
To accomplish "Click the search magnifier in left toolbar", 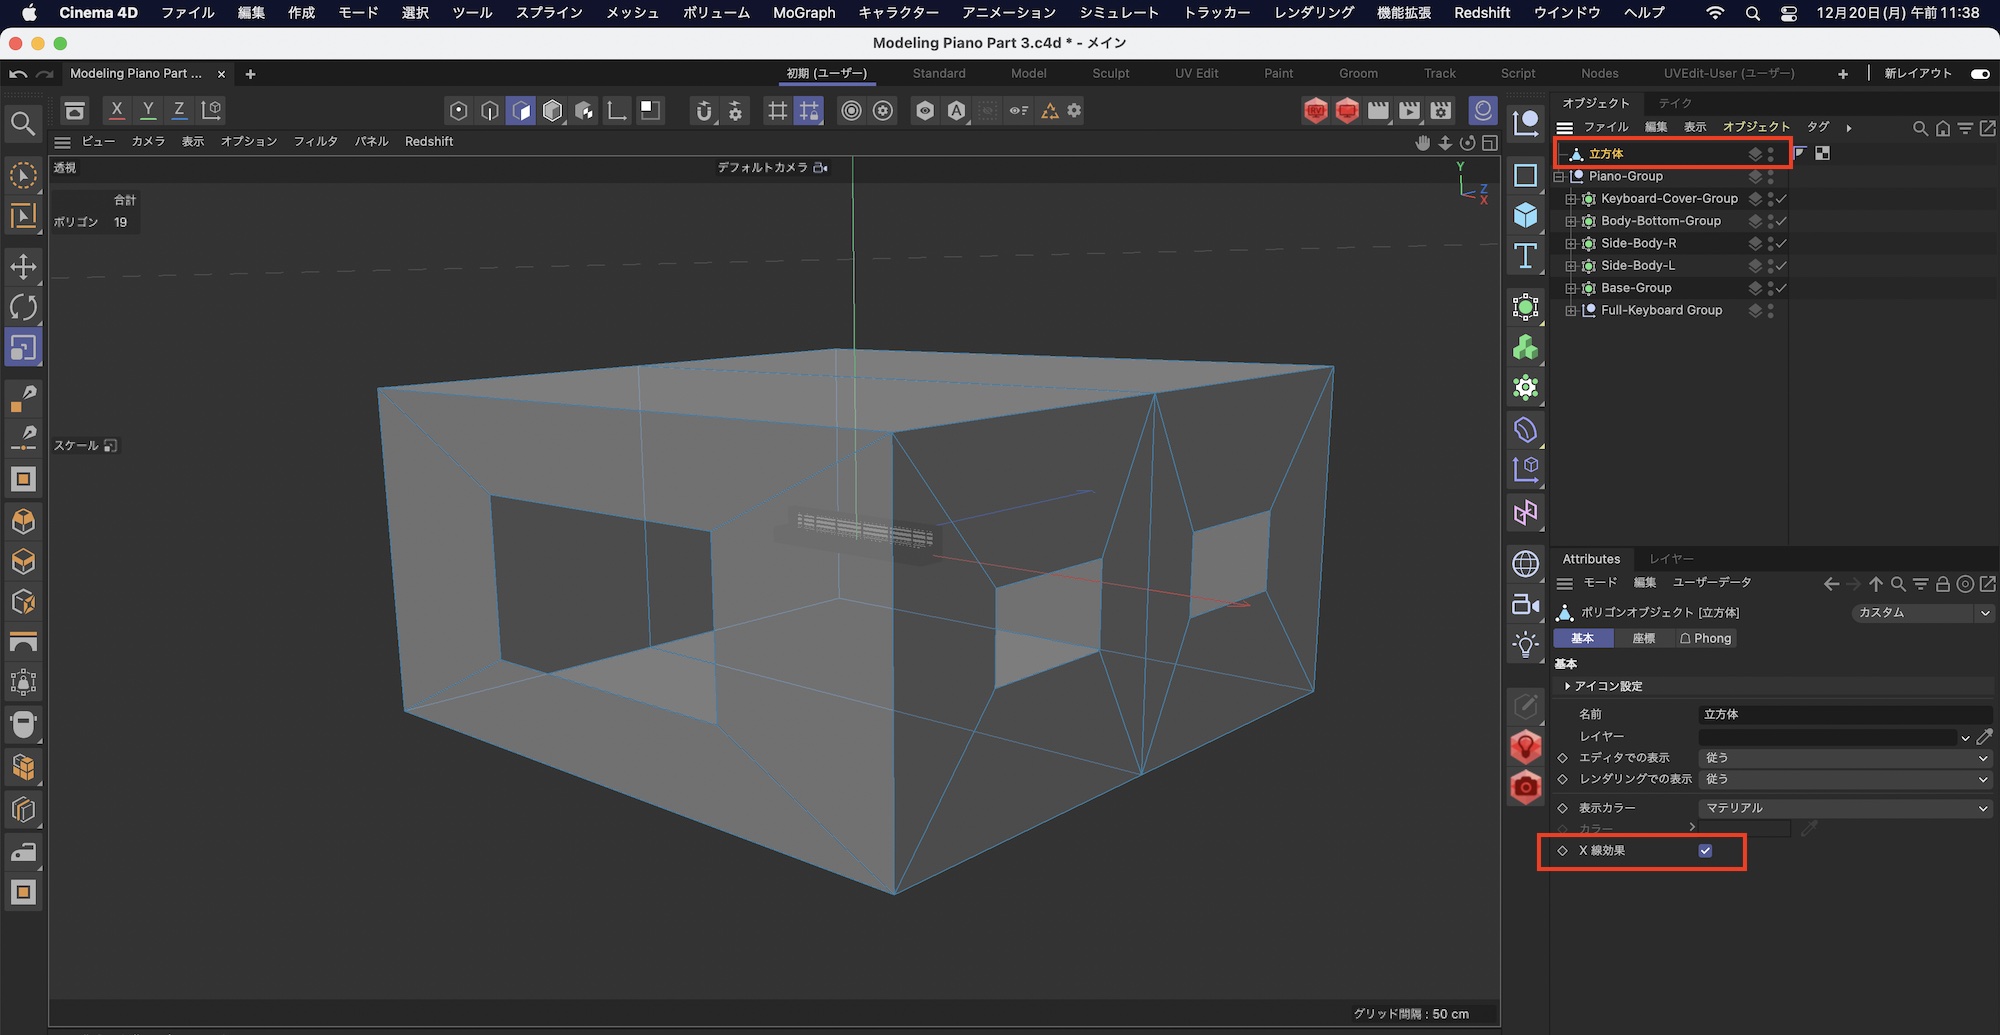I will tap(23, 124).
